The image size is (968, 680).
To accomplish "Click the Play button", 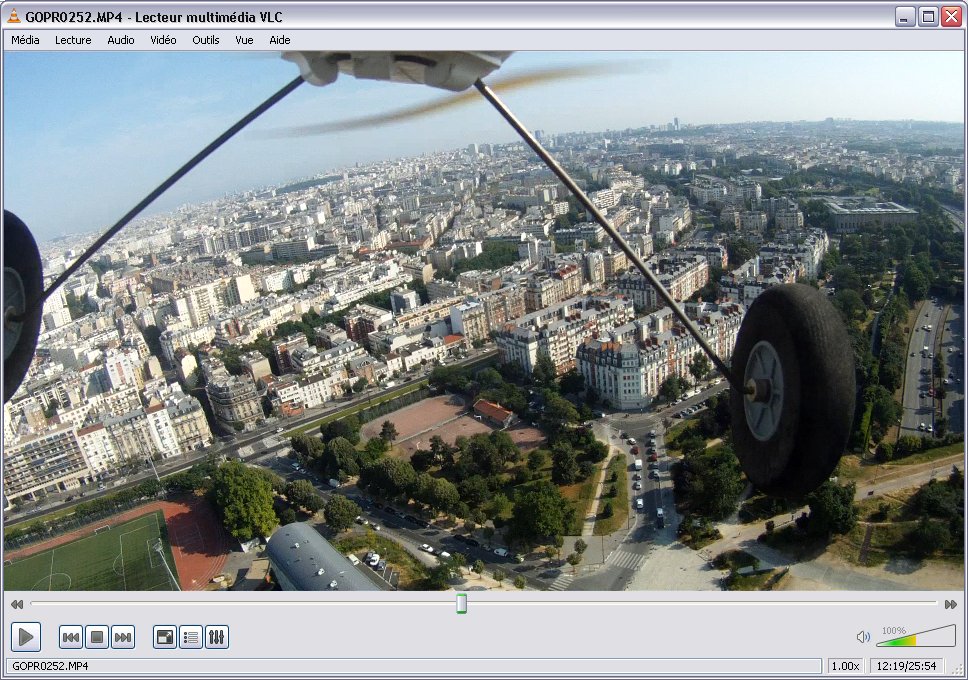I will (26, 637).
